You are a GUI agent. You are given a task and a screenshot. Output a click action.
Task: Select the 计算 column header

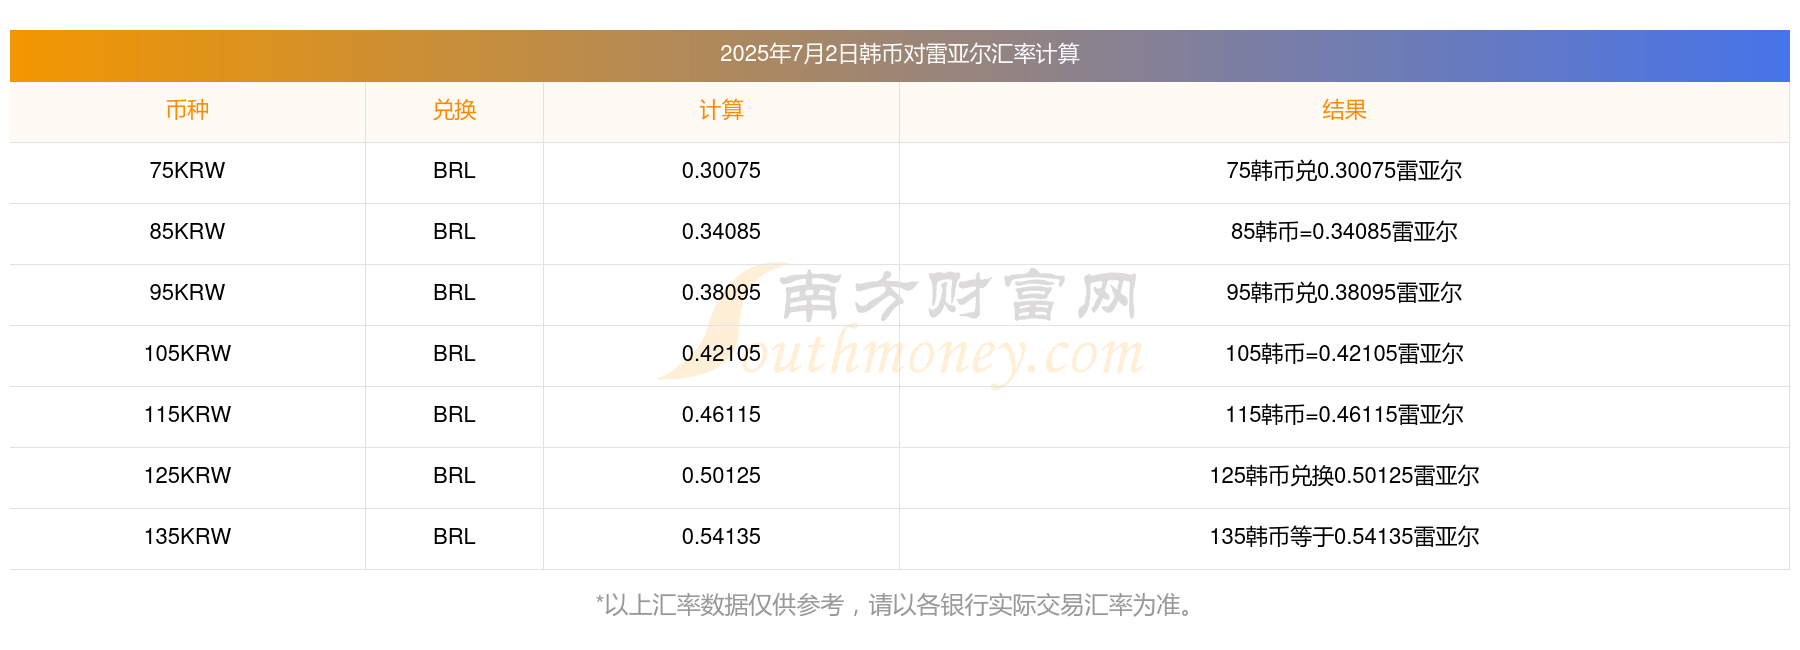(721, 110)
